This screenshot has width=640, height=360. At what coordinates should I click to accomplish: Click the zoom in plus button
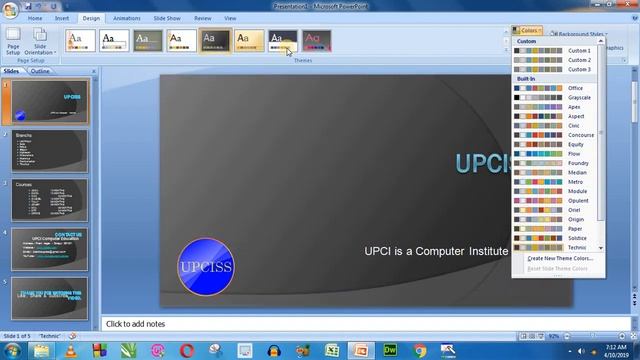[x=622, y=336]
